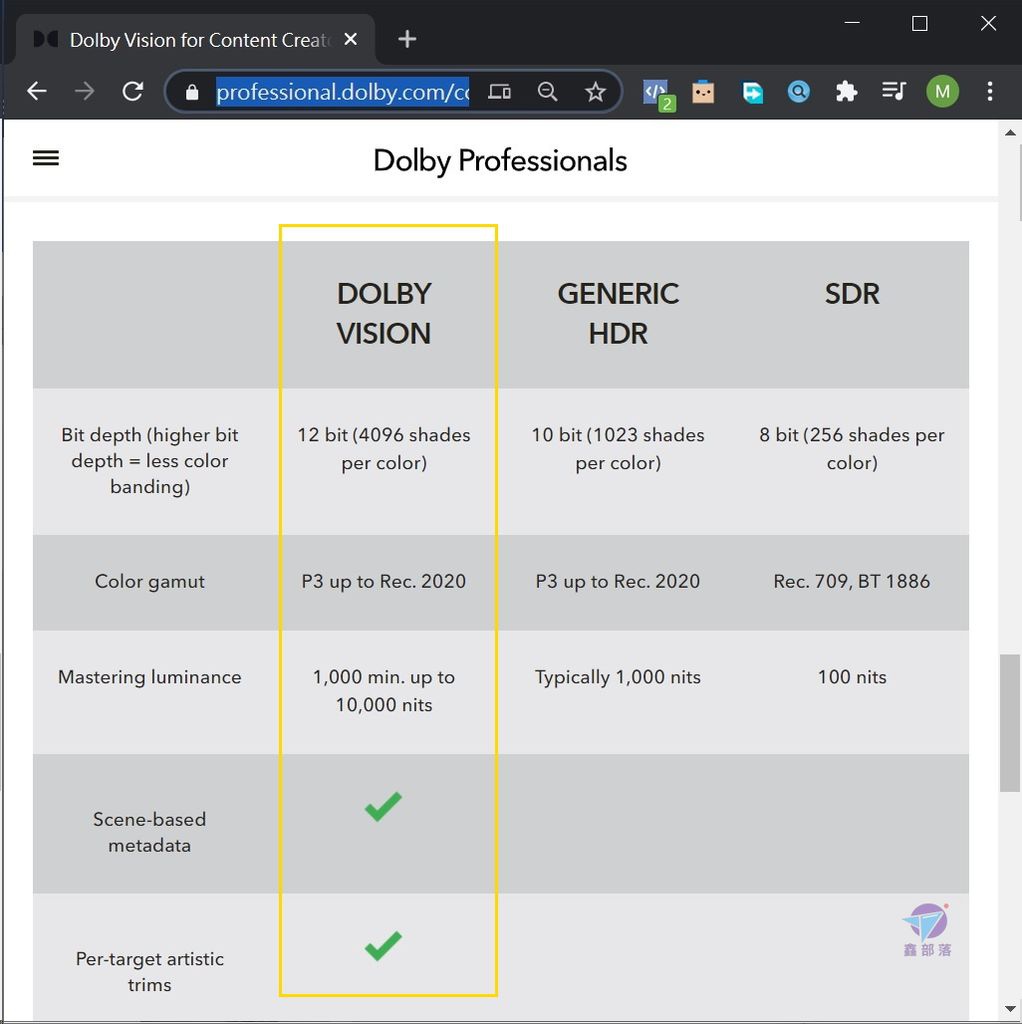
Task: Click the green checkmark for Per-target artistic trims
Action: pos(383,946)
